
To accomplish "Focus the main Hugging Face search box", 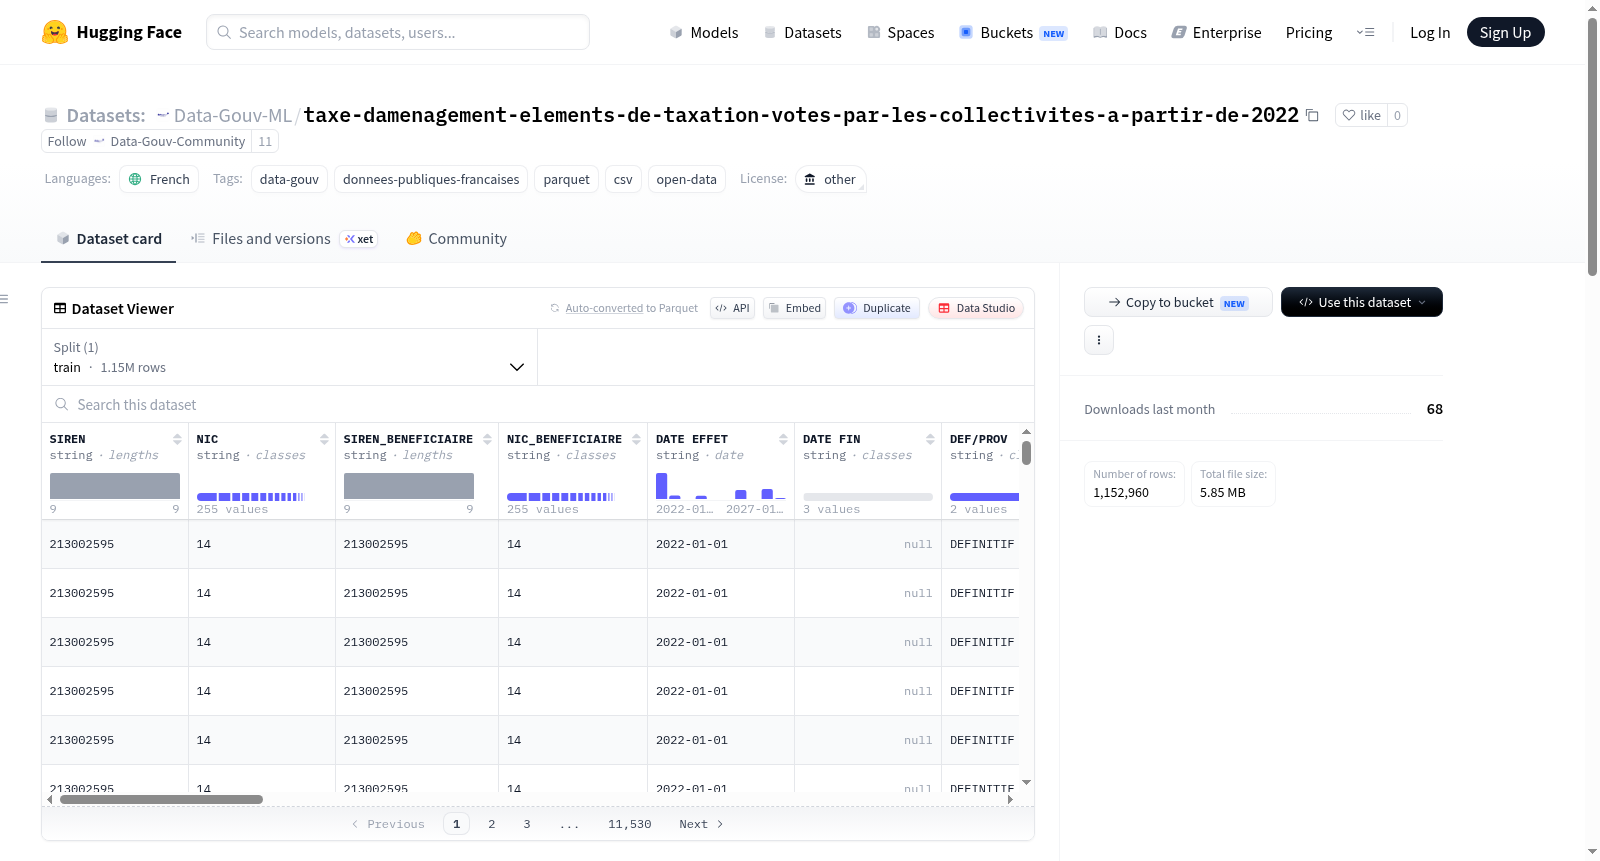I will 398,32.
